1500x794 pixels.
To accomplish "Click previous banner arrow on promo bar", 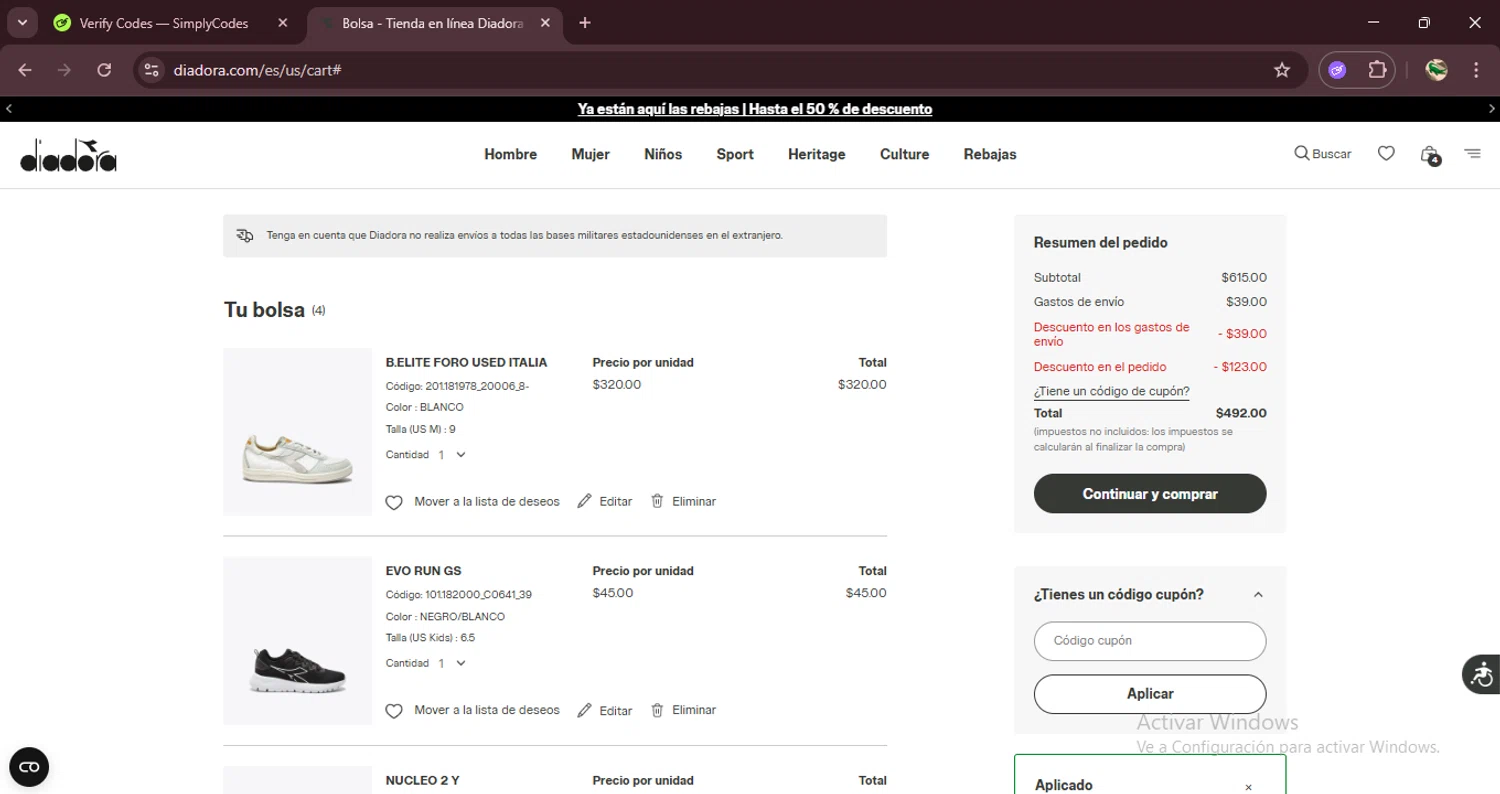I will click(x=9, y=109).
